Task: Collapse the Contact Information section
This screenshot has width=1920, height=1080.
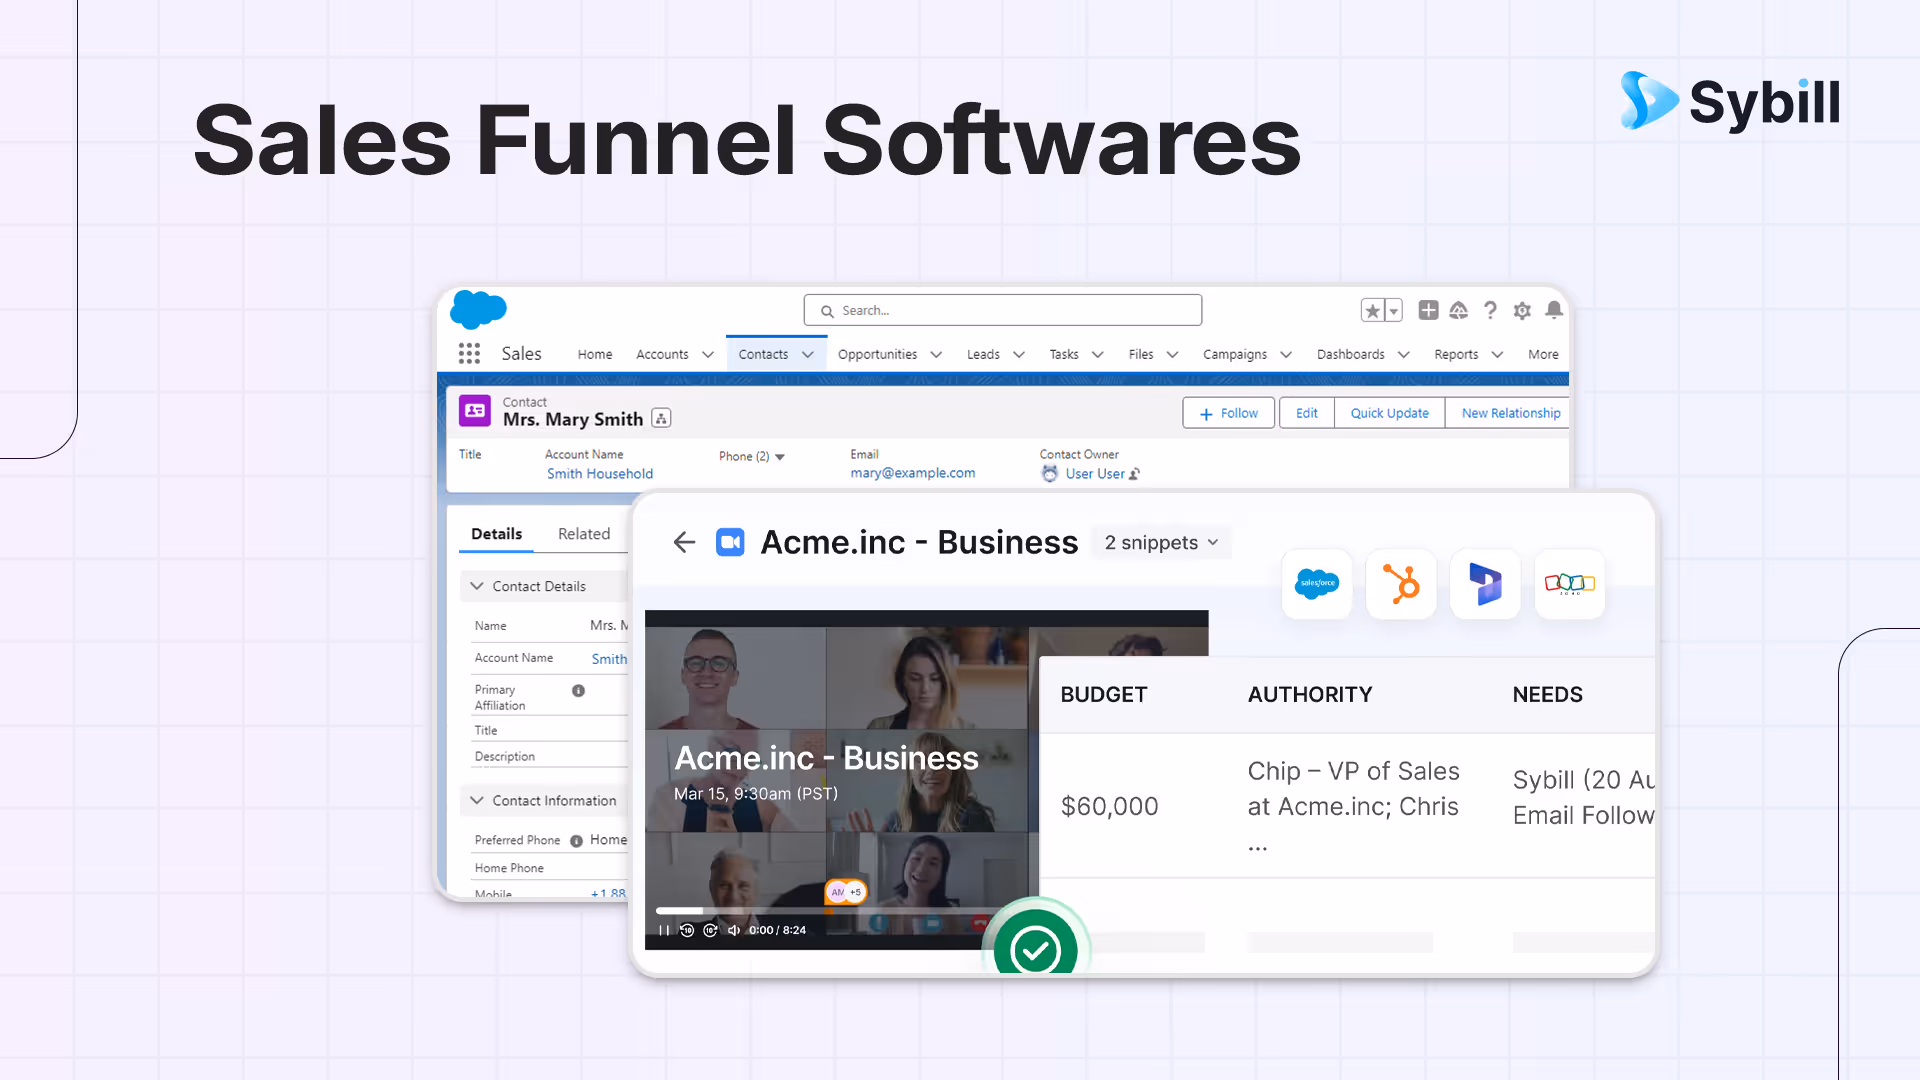Action: click(477, 801)
